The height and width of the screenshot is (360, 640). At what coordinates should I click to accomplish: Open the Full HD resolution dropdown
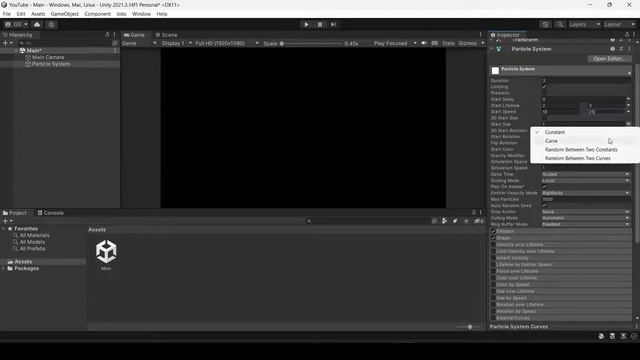tap(227, 43)
